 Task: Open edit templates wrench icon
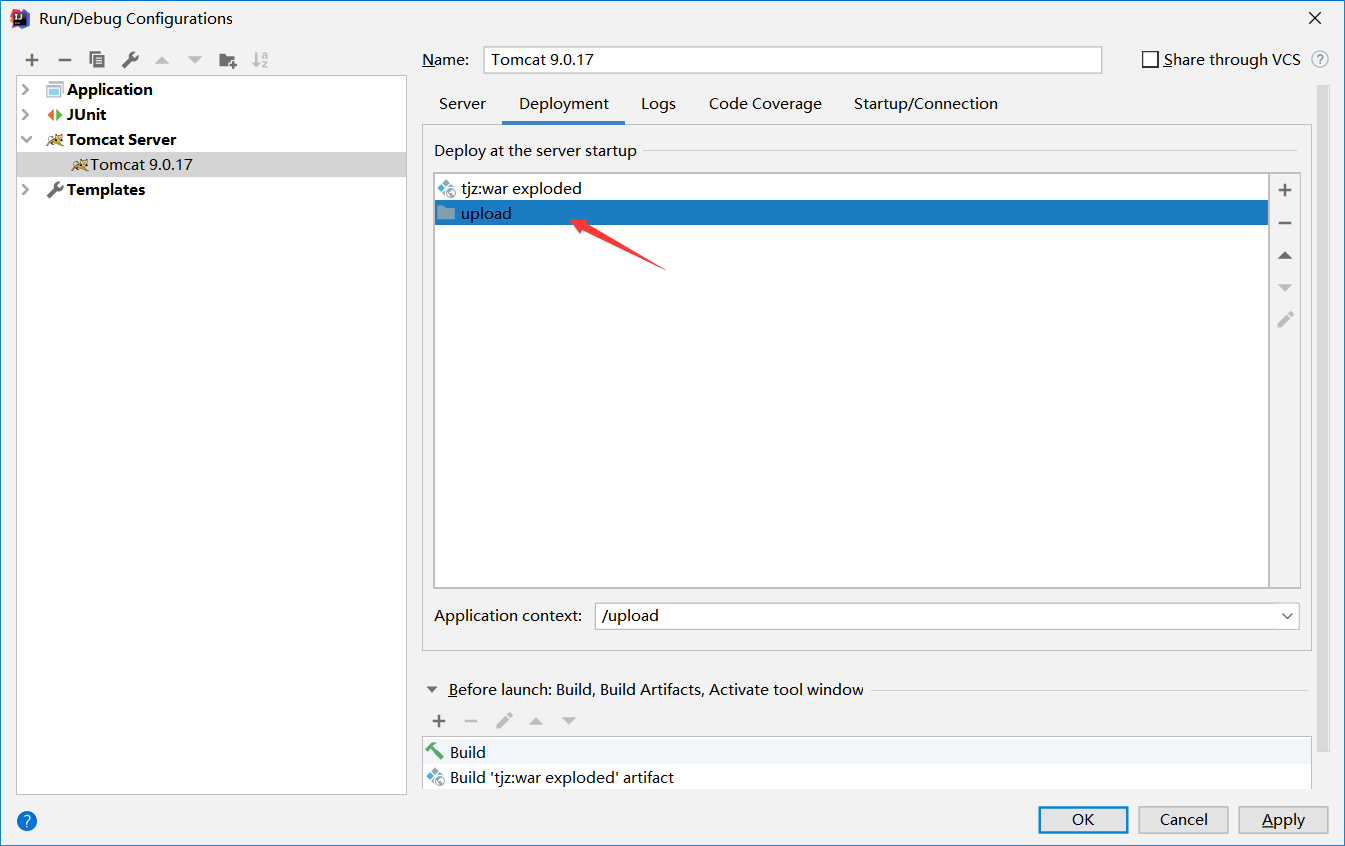tap(130, 60)
